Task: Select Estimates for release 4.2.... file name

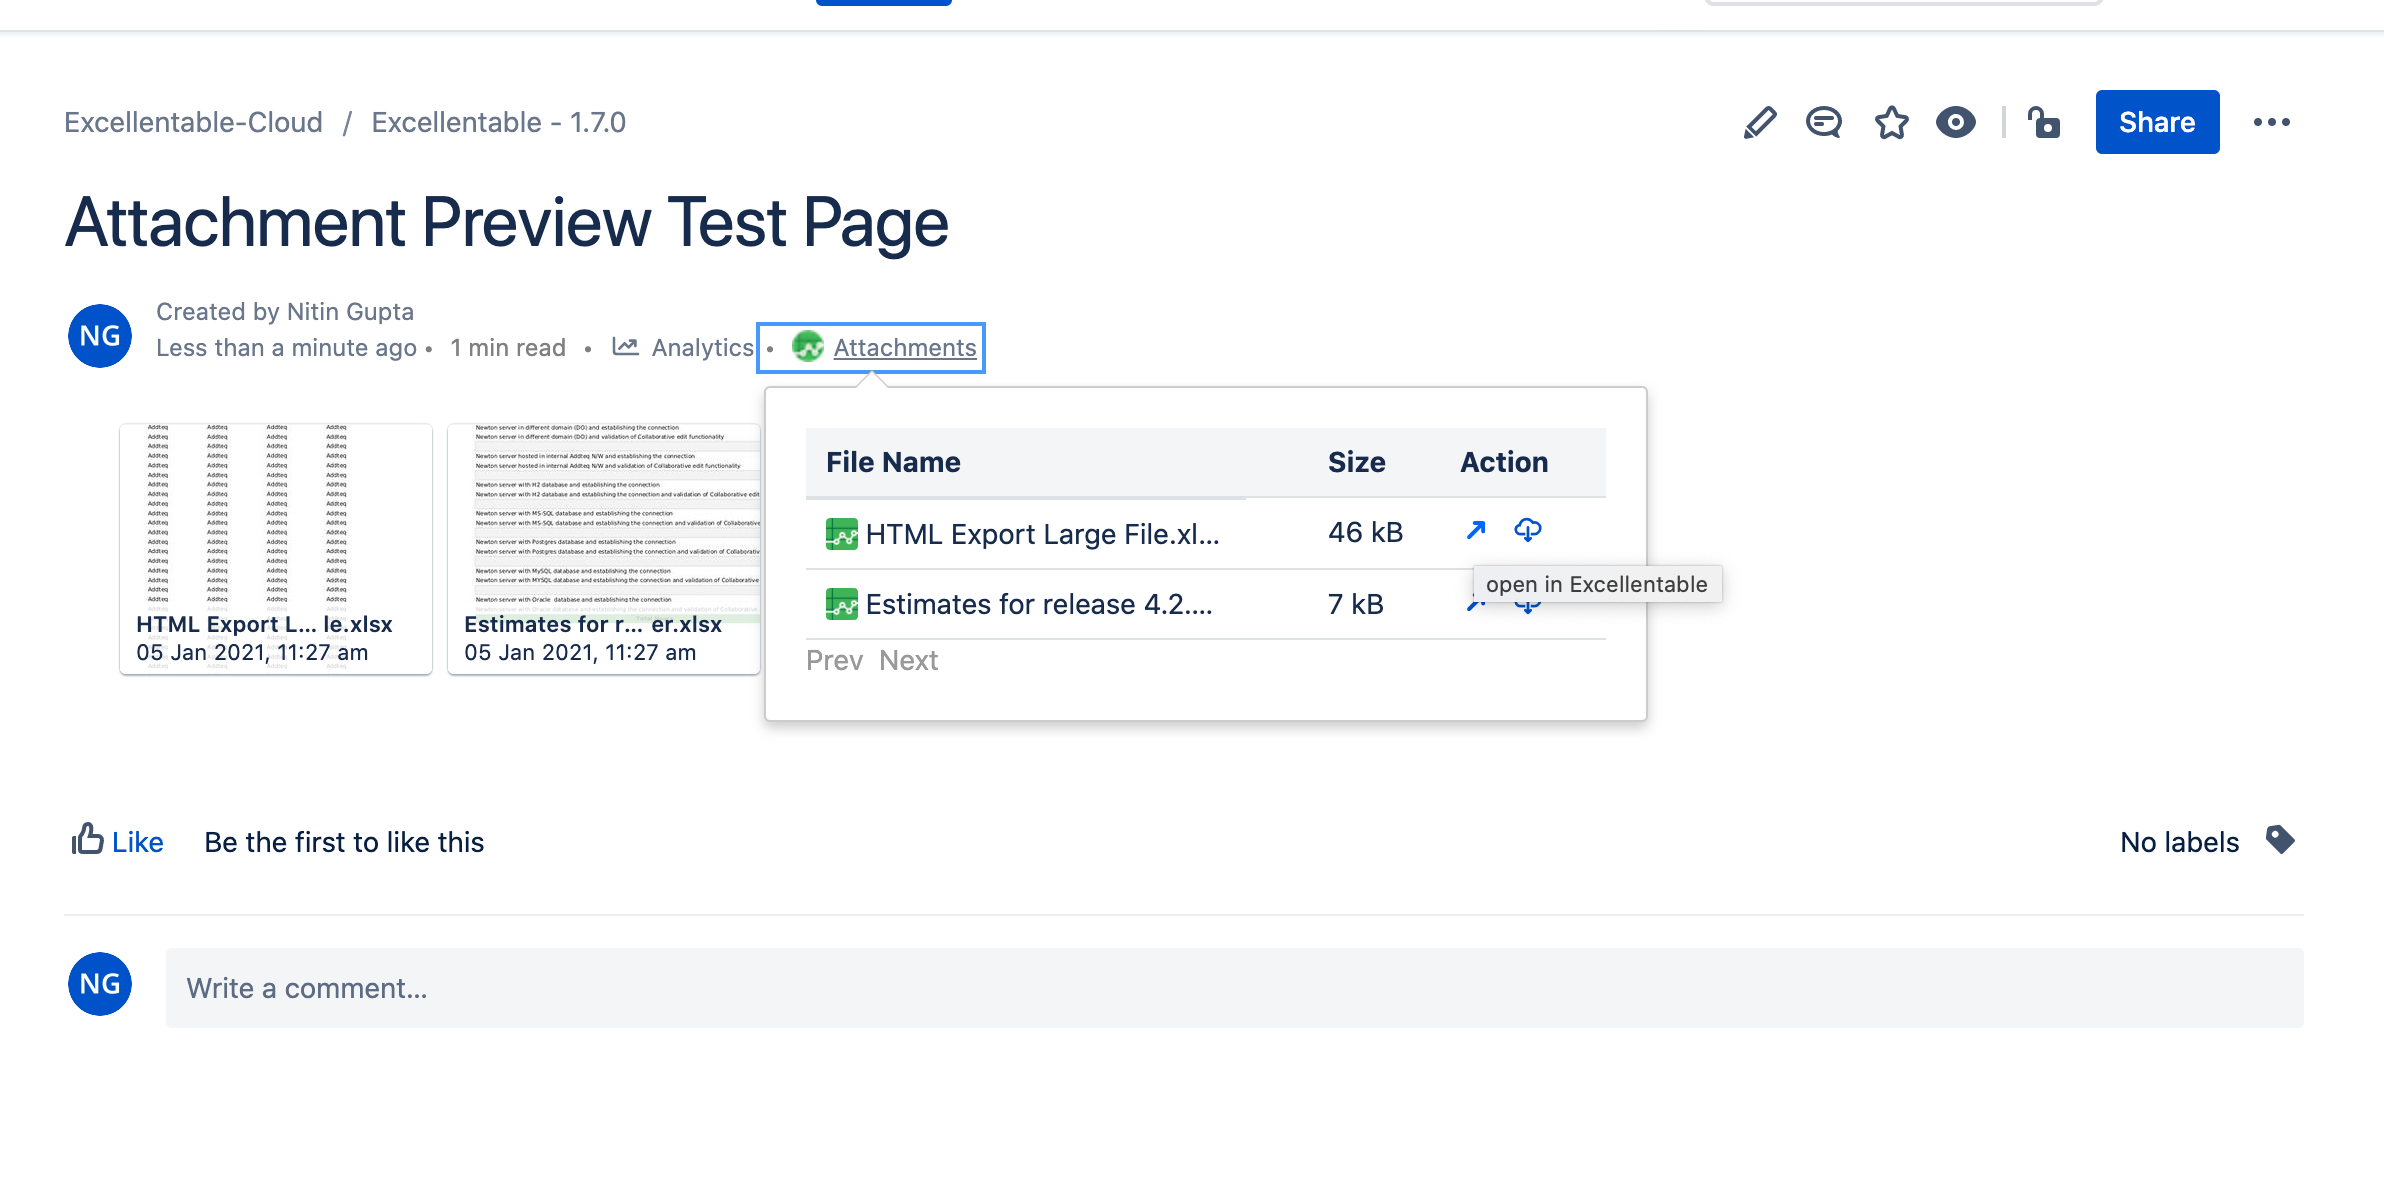Action: [1039, 604]
